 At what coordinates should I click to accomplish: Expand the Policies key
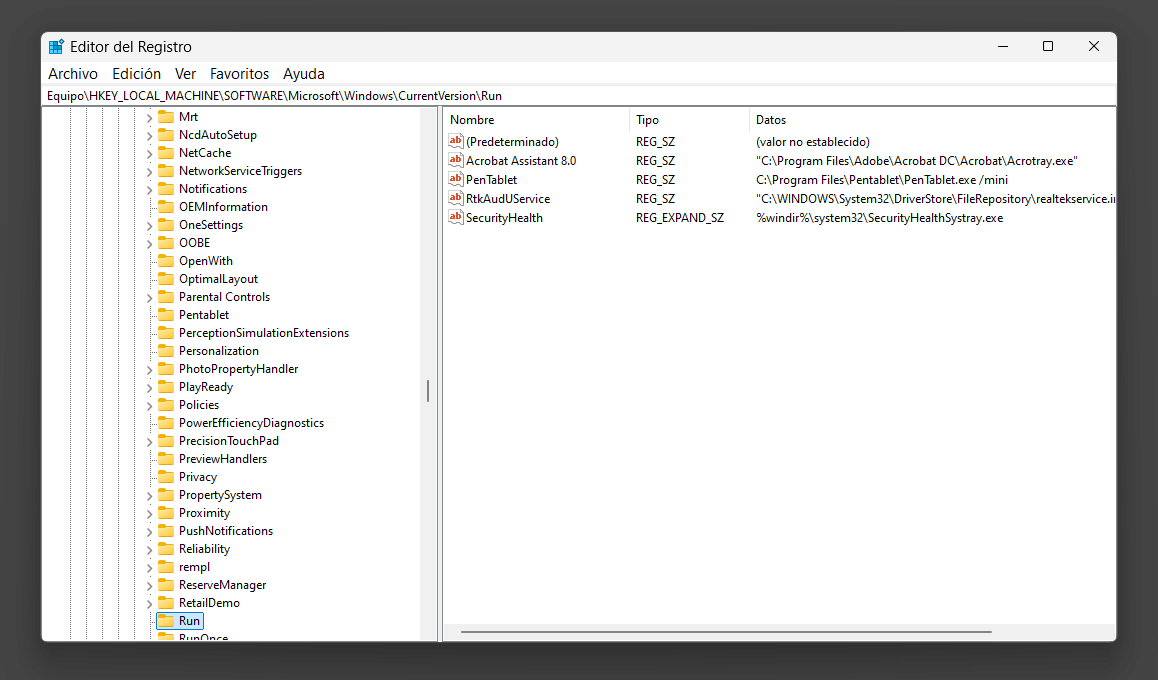tap(149, 405)
